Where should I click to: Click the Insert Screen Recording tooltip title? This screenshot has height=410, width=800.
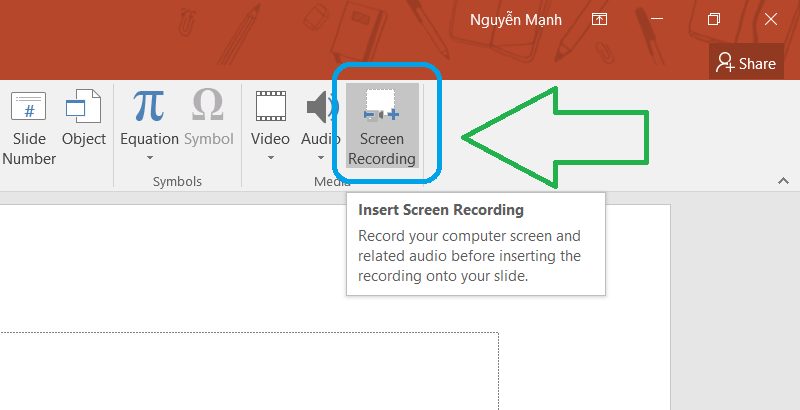point(441,210)
